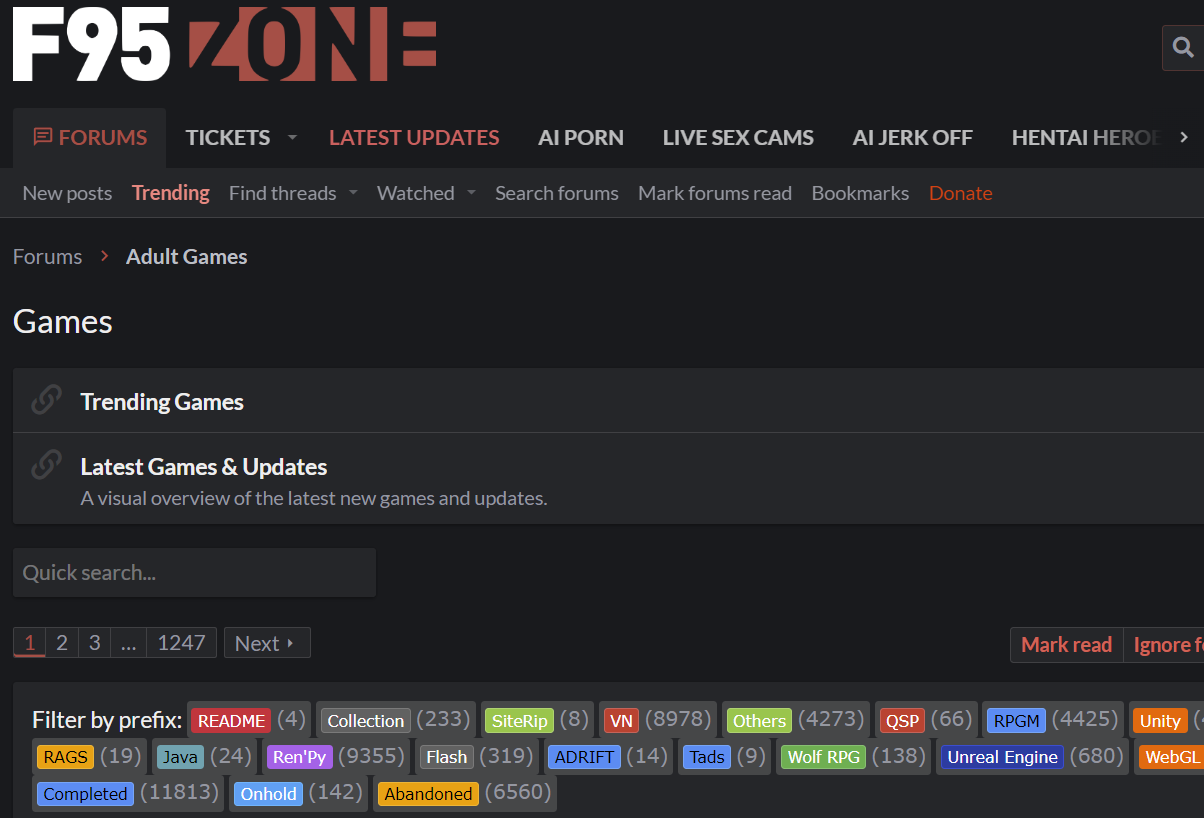This screenshot has height=818, width=1204.
Task: Open Adult Games breadcrumb
Action: [187, 256]
